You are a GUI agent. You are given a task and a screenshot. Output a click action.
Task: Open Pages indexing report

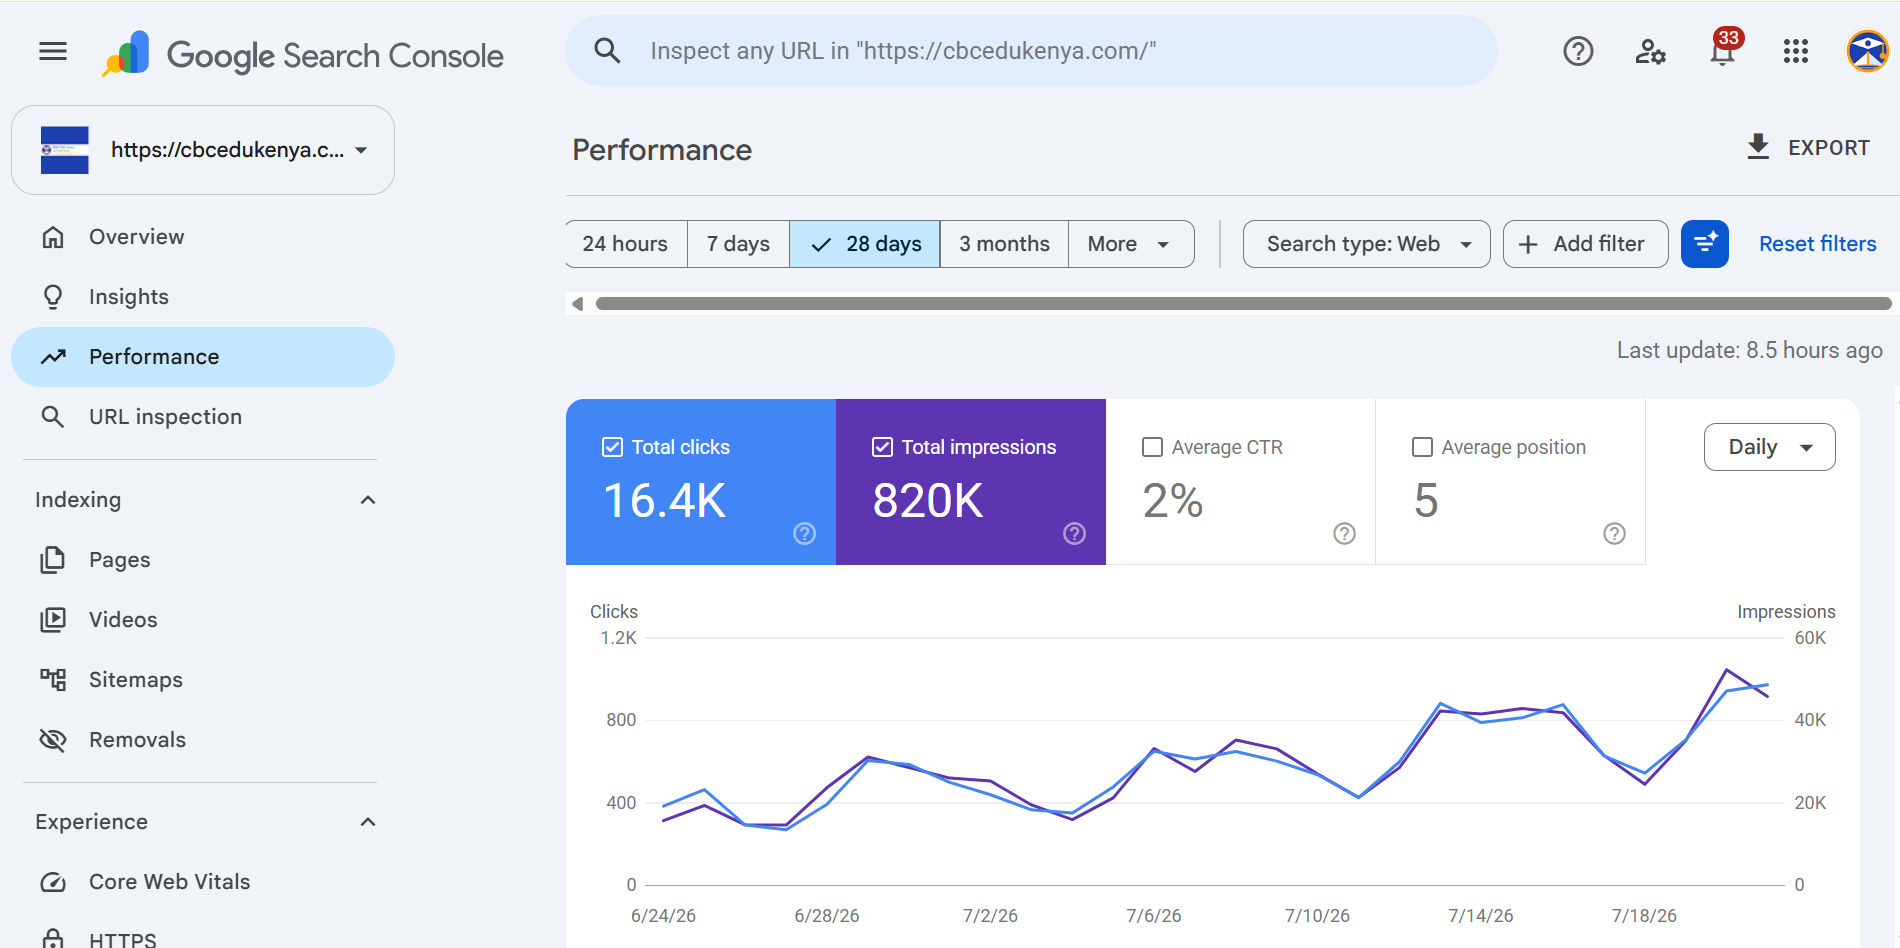(203, 560)
